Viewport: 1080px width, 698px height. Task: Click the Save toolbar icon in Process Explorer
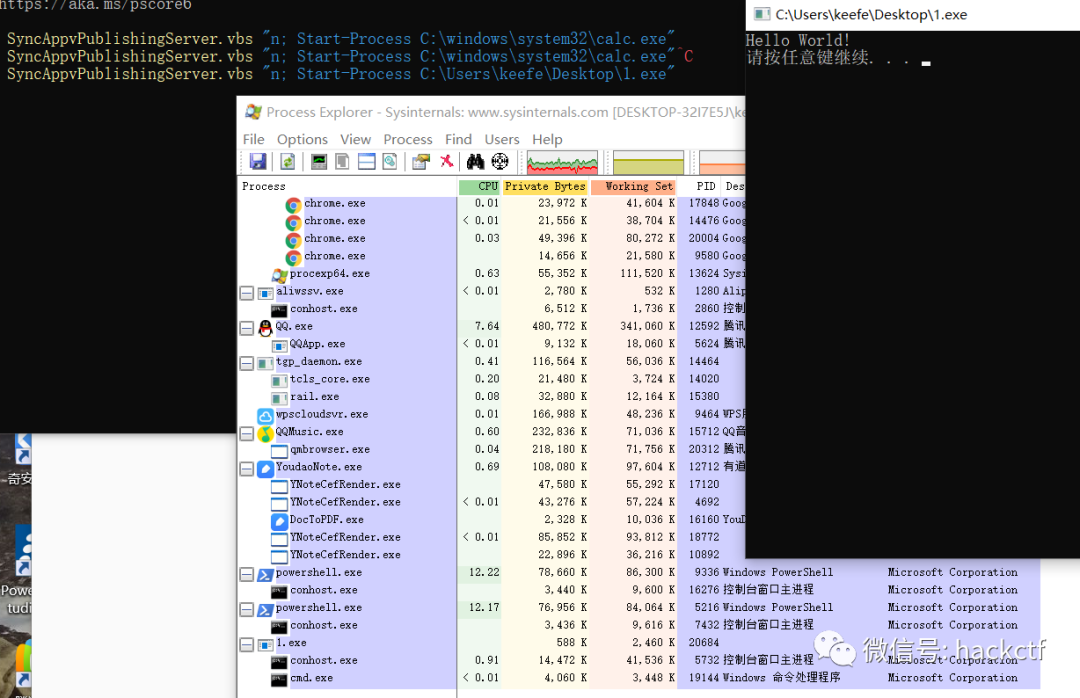(258, 162)
